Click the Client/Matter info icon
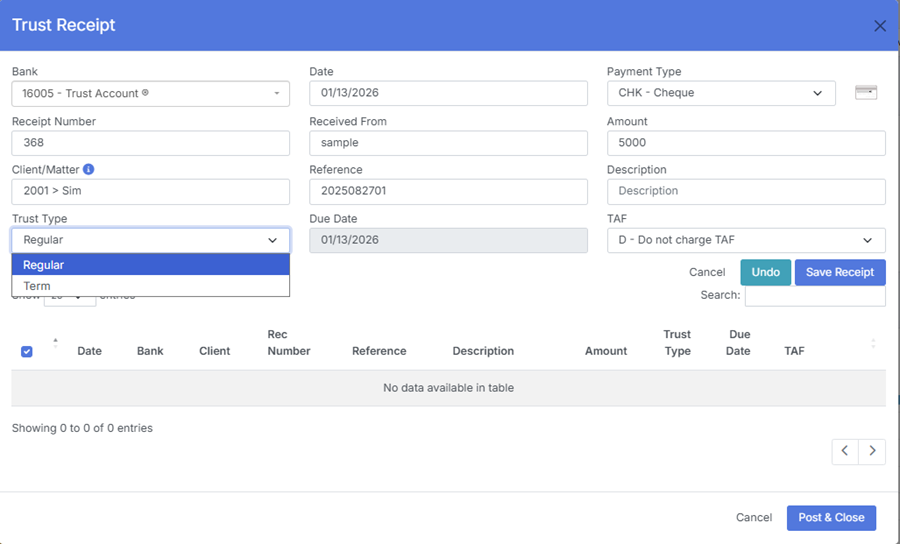The image size is (900, 544). click(89, 170)
